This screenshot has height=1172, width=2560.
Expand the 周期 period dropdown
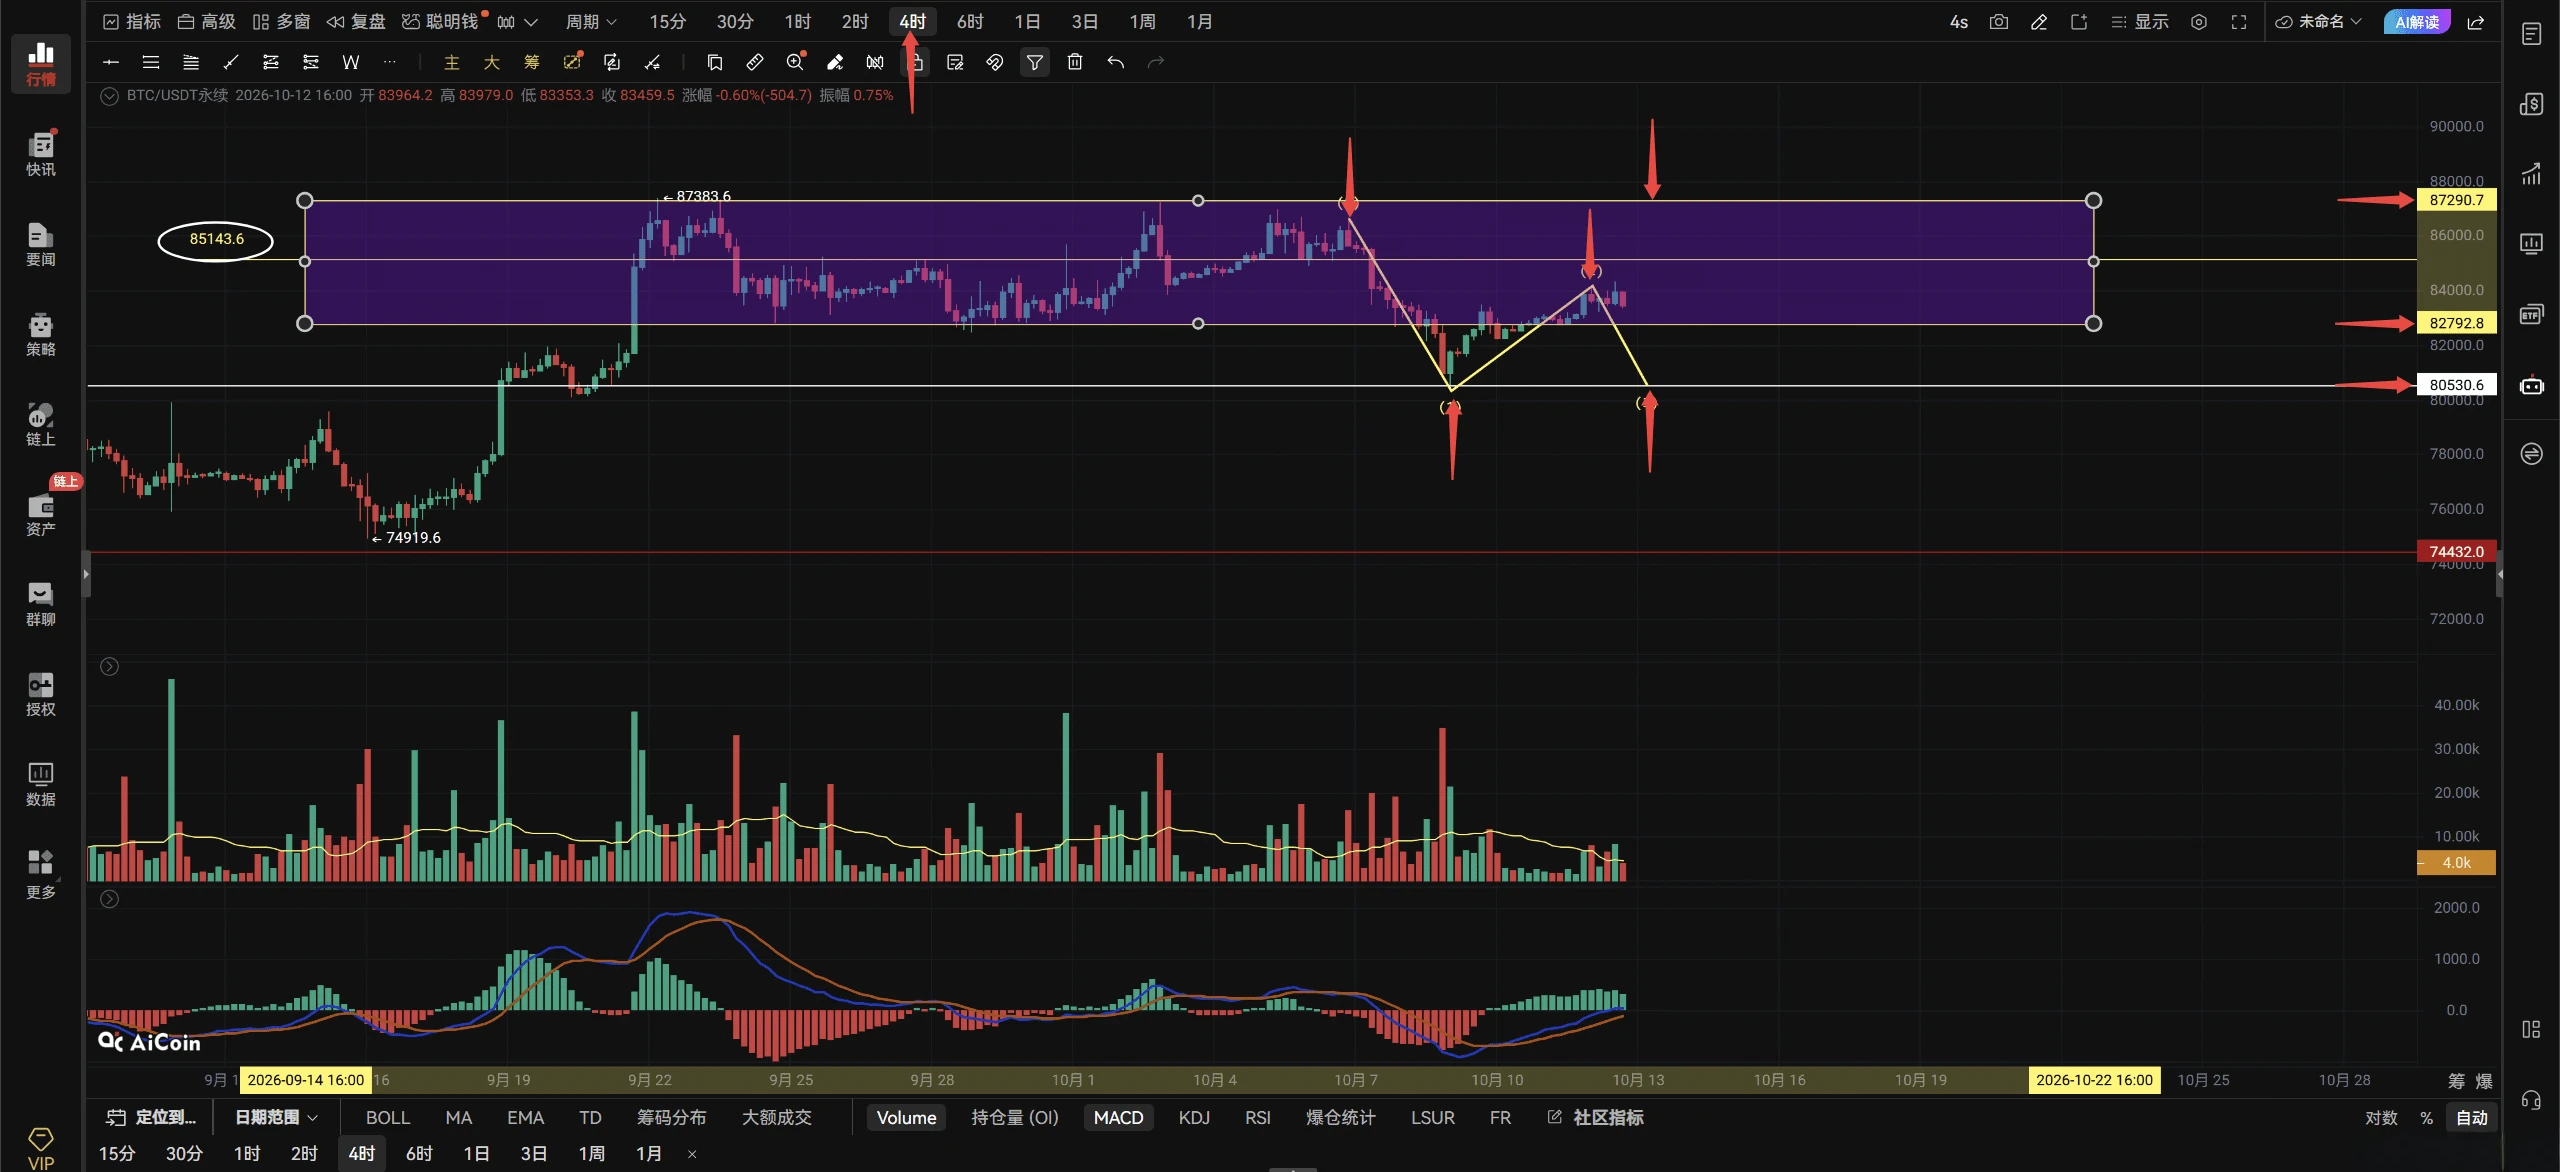pos(591,22)
